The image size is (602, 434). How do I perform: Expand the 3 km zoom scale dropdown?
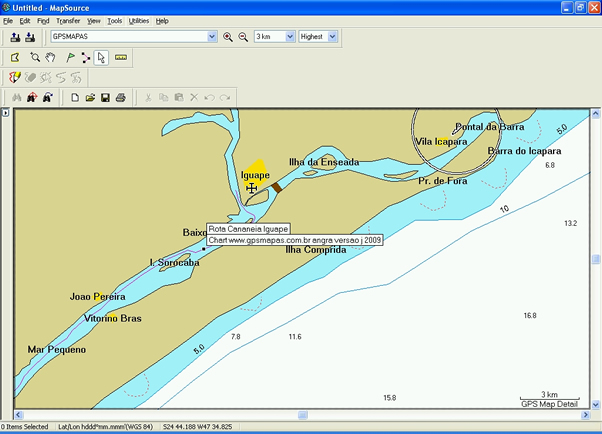tap(290, 37)
